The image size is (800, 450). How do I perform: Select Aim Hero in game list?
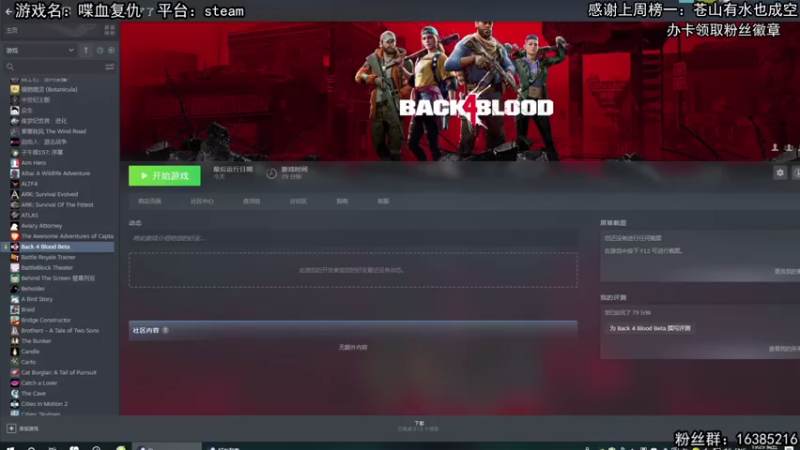(x=34, y=163)
